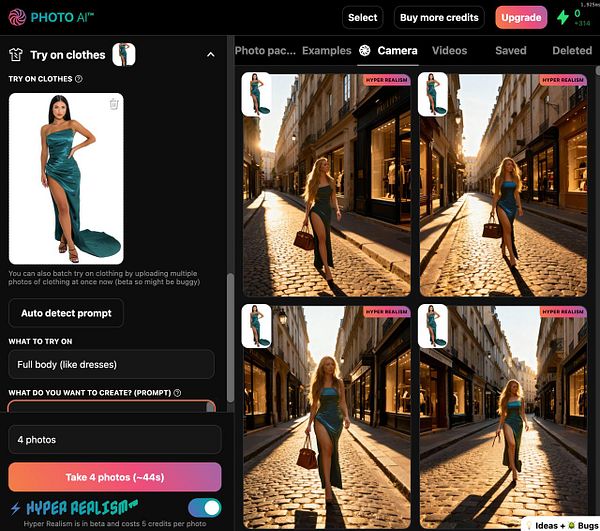The height and width of the screenshot is (531, 600).
Task: Click dress reference thumbnail on top-right photo
Action: pyautogui.click(x=433, y=94)
